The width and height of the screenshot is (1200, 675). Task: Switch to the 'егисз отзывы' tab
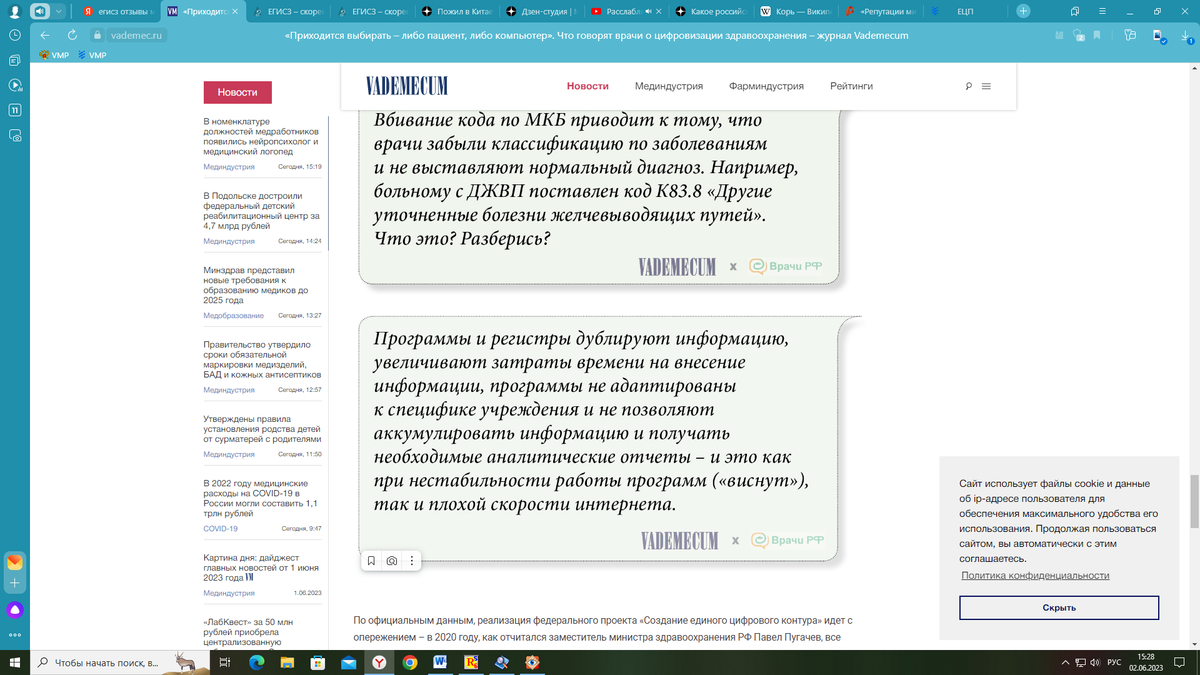pyautogui.click(x=119, y=11)
